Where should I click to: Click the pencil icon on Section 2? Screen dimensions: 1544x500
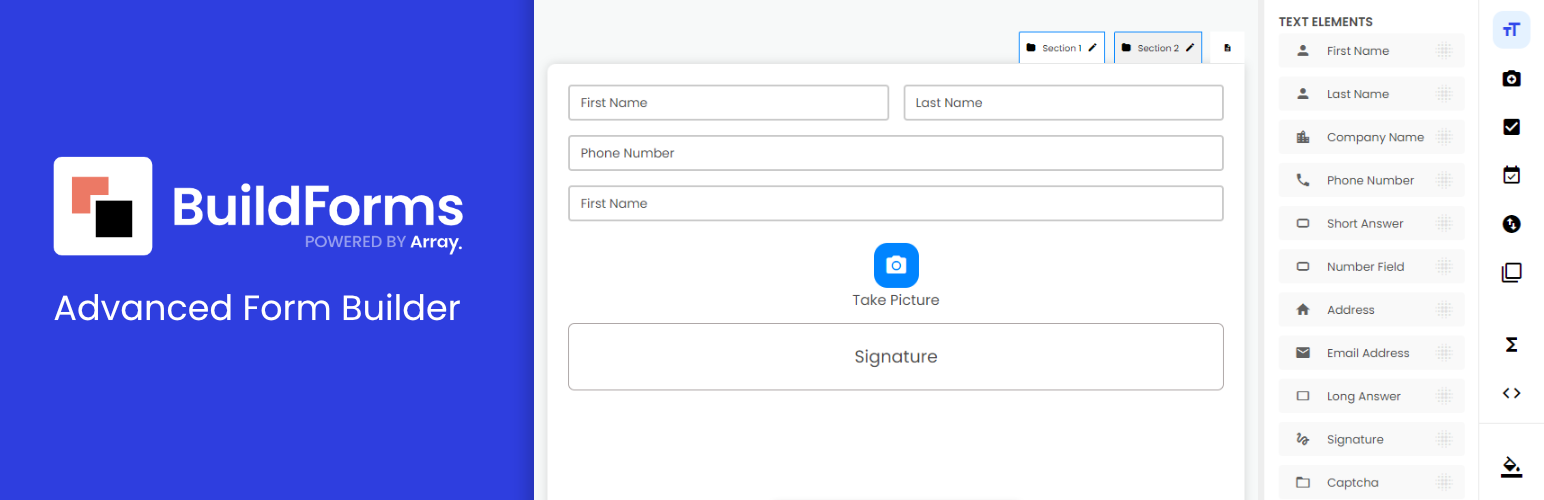tap(1189, 47)
